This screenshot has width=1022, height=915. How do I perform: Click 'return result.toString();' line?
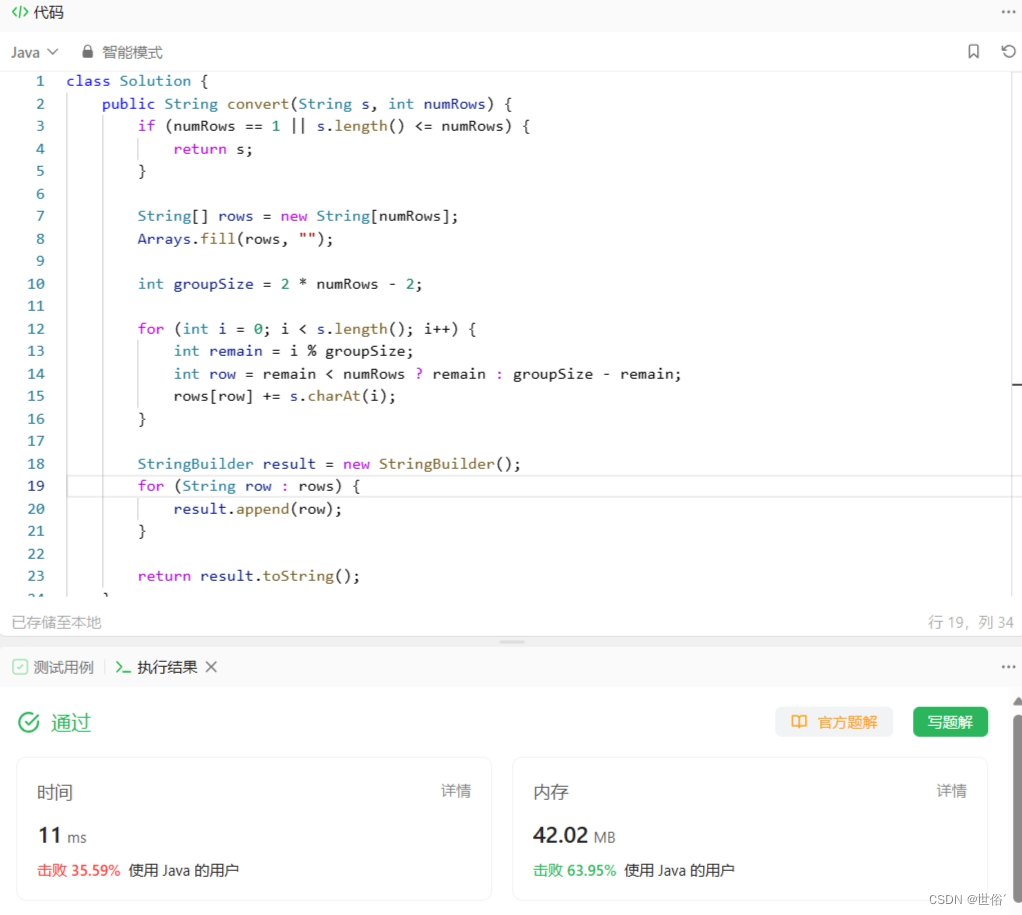[x=248, y=576]
